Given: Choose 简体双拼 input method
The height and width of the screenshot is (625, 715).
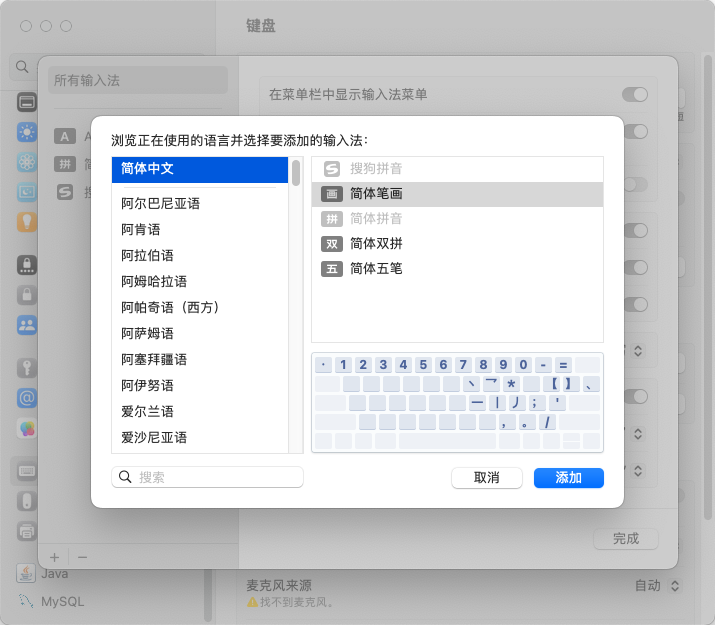Looking at the screenshot, I should click(457, 244).
